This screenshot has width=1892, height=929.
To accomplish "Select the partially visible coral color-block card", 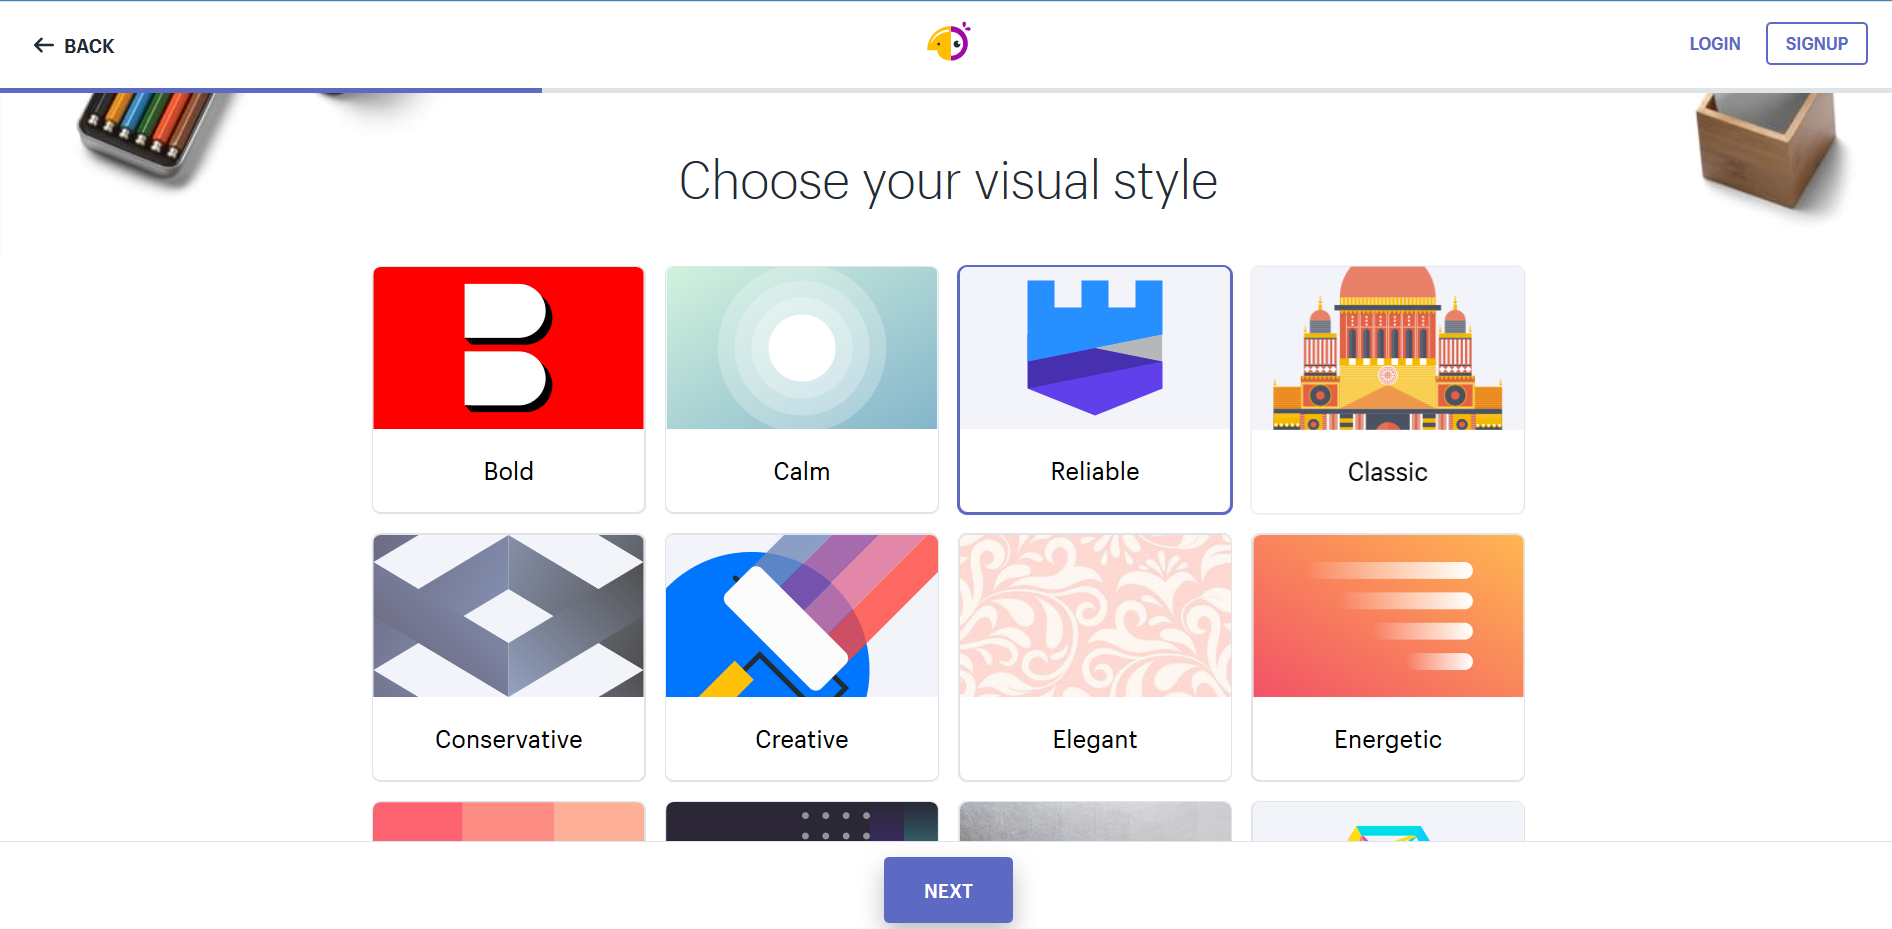I will (x=508, y=821).
